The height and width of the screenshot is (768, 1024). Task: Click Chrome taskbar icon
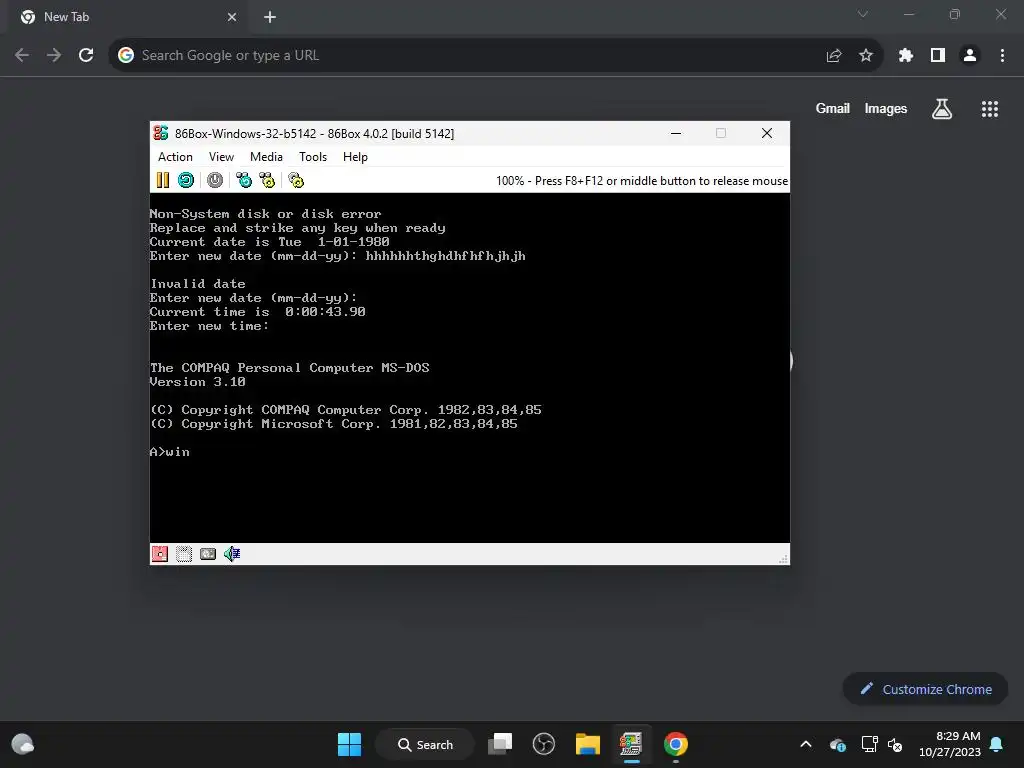point(676,744)
